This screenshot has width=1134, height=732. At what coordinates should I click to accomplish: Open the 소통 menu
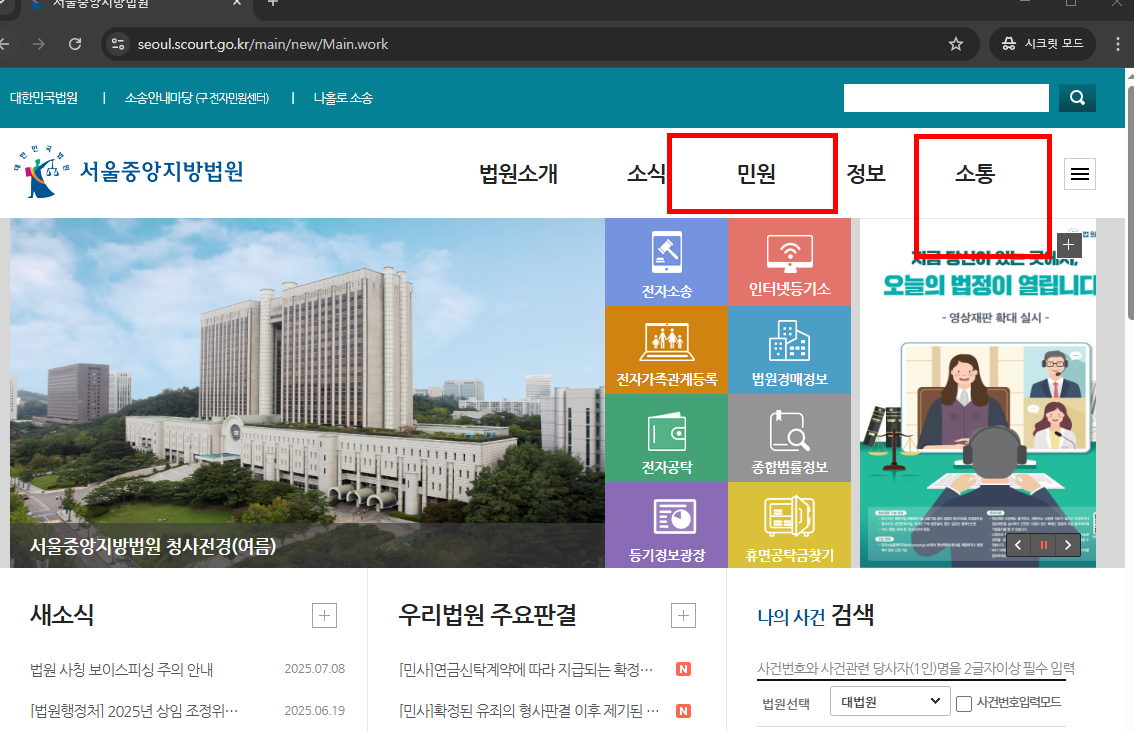pyautogui.click(x=982, y=173)
